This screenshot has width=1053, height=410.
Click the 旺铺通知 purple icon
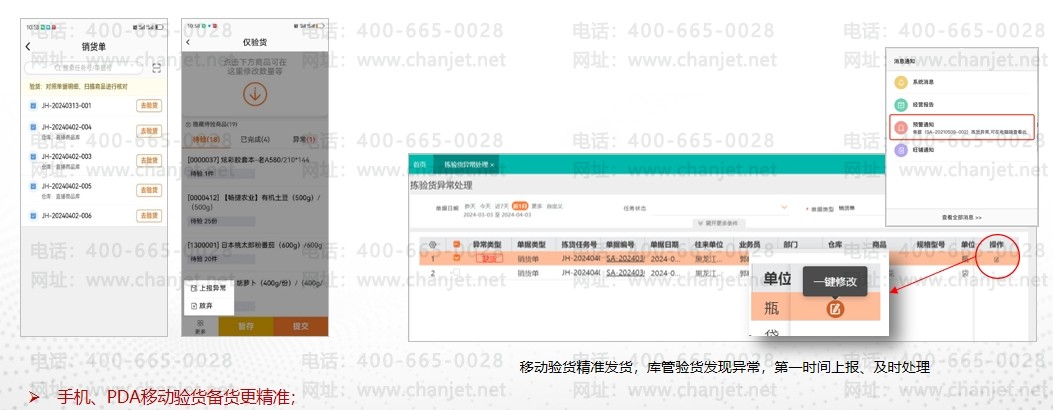tap(901, 151)
